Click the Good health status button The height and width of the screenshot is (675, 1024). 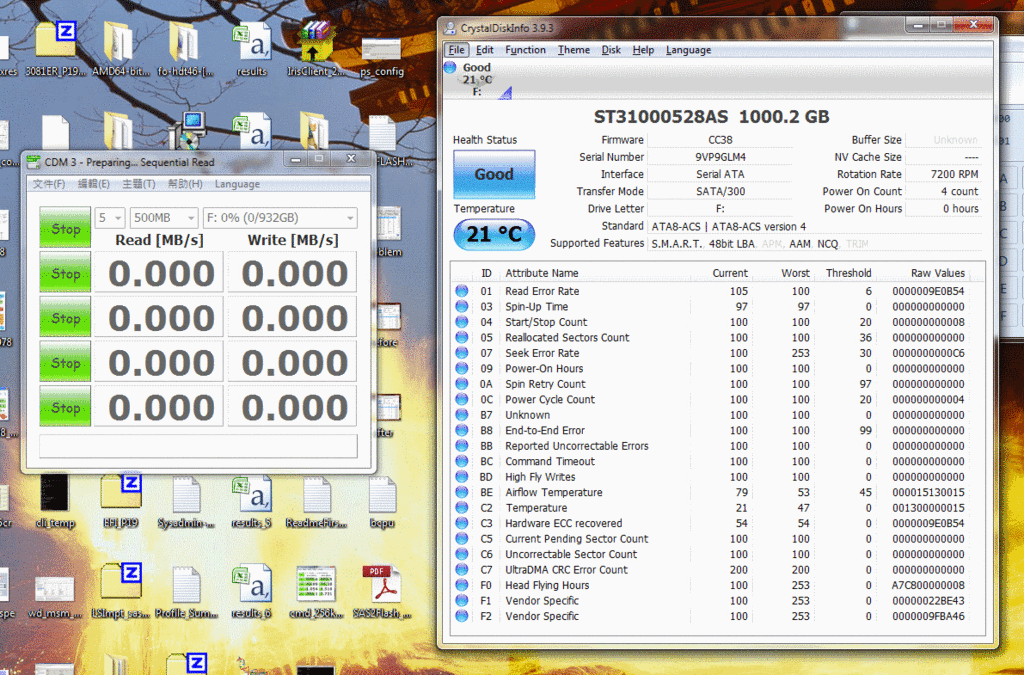click(494, 174)
